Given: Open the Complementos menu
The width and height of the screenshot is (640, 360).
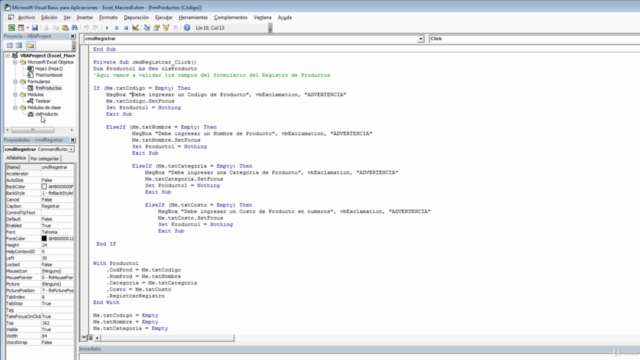Looking at the screenshot, I should tap(231, 18).
